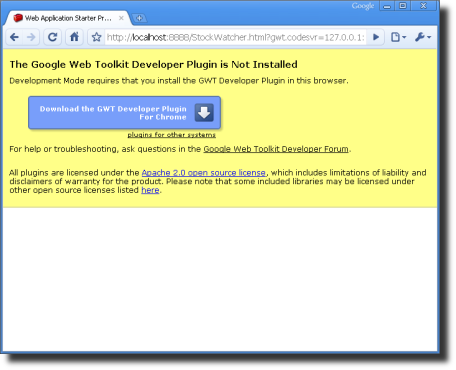The image size is (456, 370).
Task: Open the plugins for other systems link
Action: pyautogui.click(x=171, y=135)
